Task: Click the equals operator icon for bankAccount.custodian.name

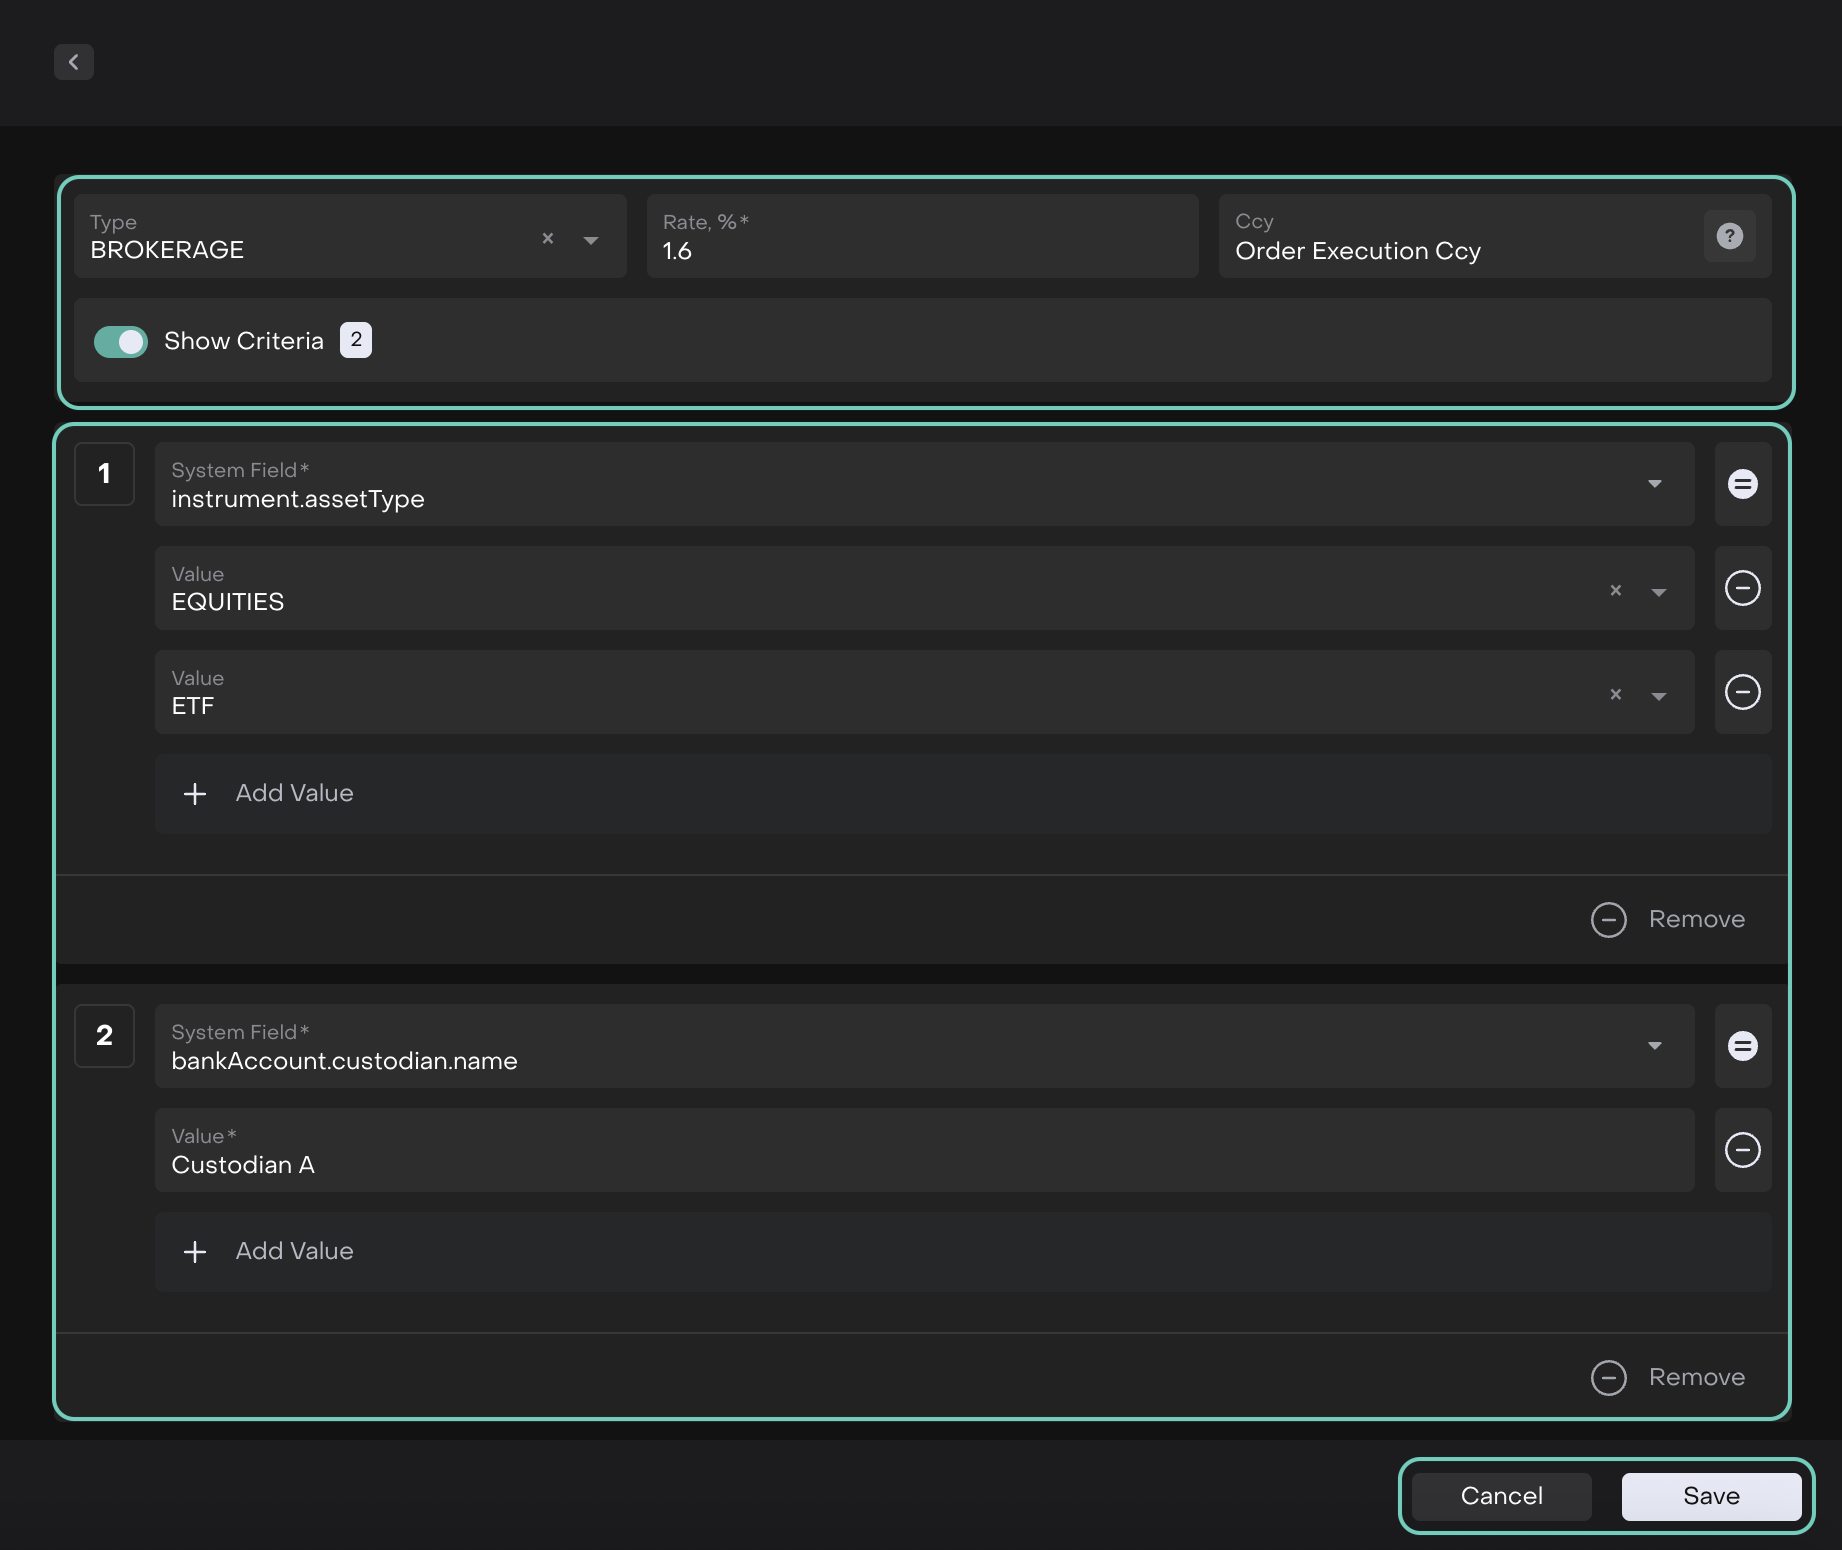Action: pos(1742,1047)
